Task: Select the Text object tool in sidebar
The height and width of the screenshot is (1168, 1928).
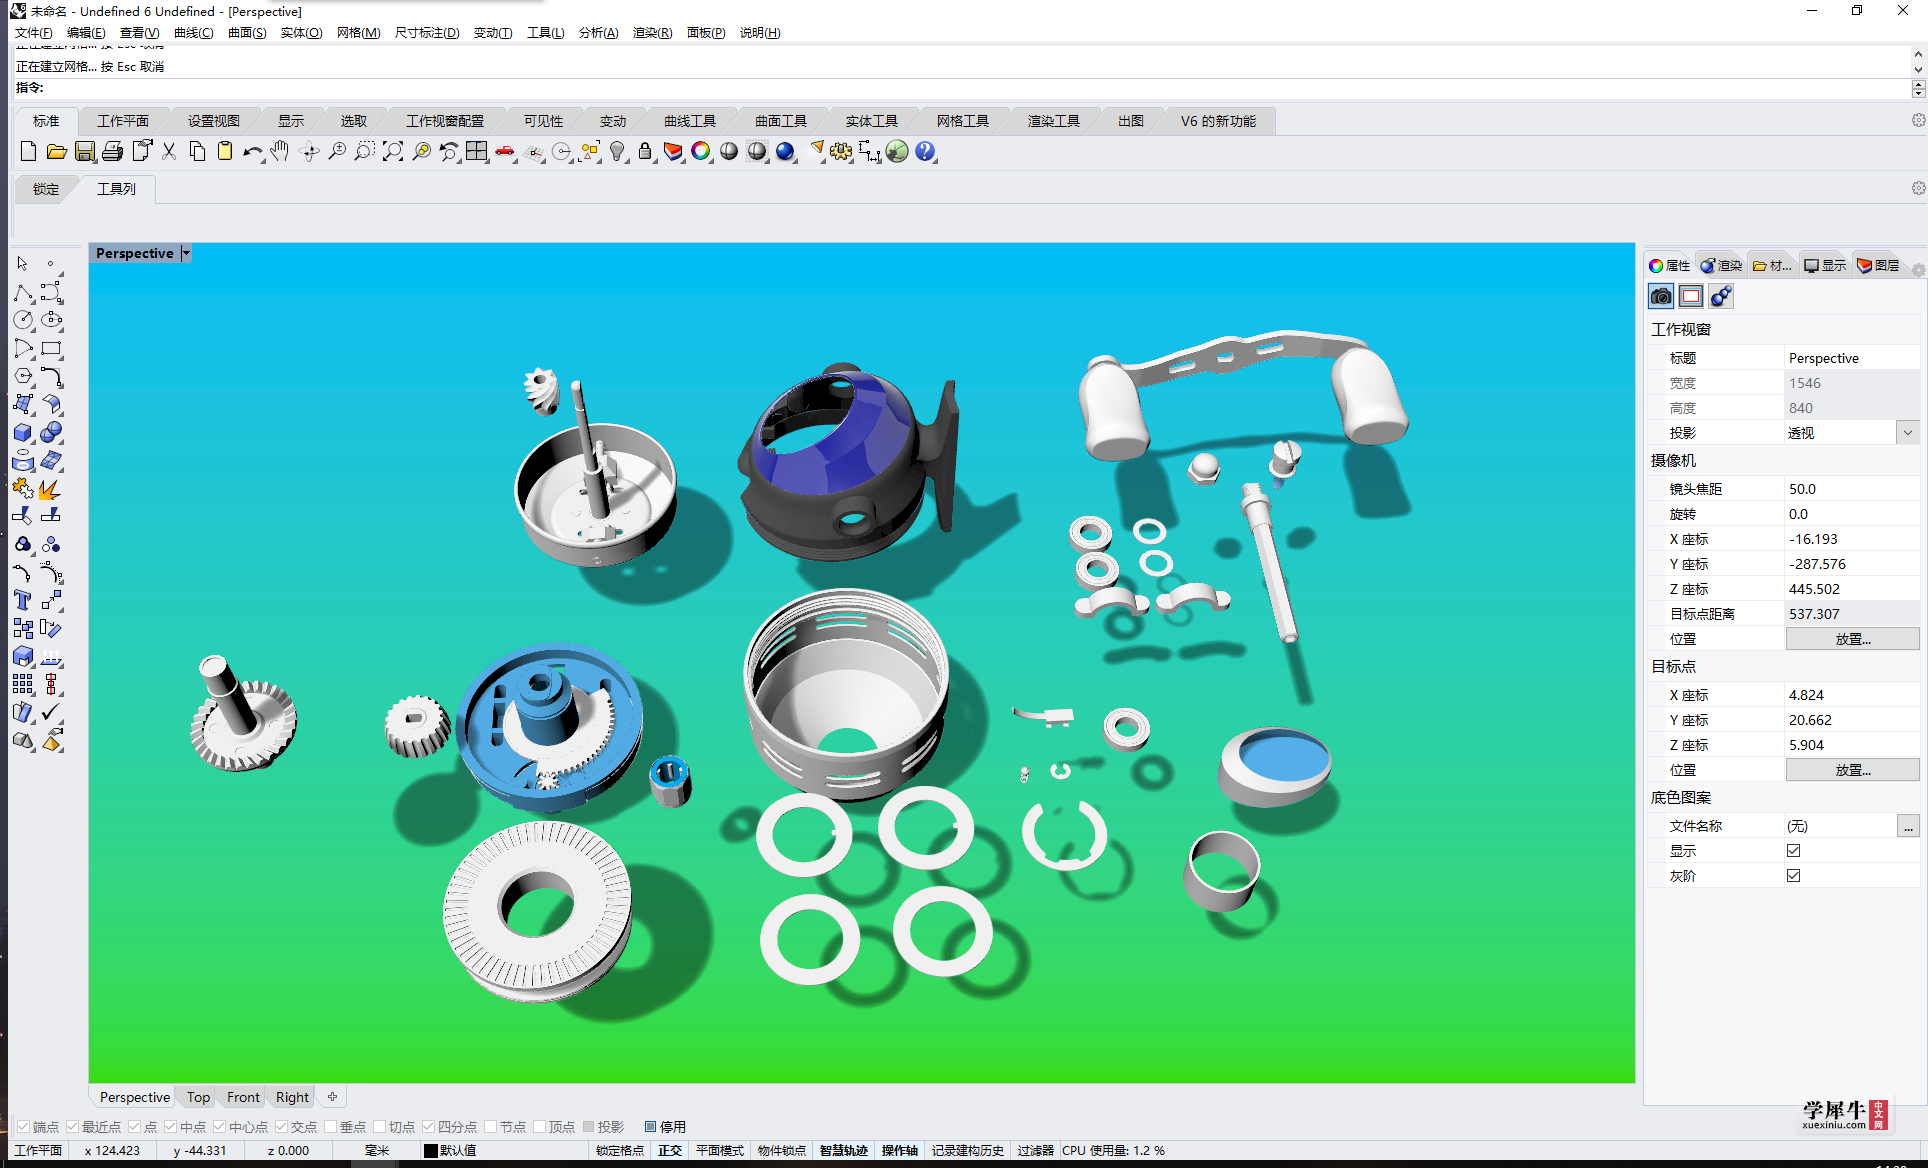Action: (23, 600)
